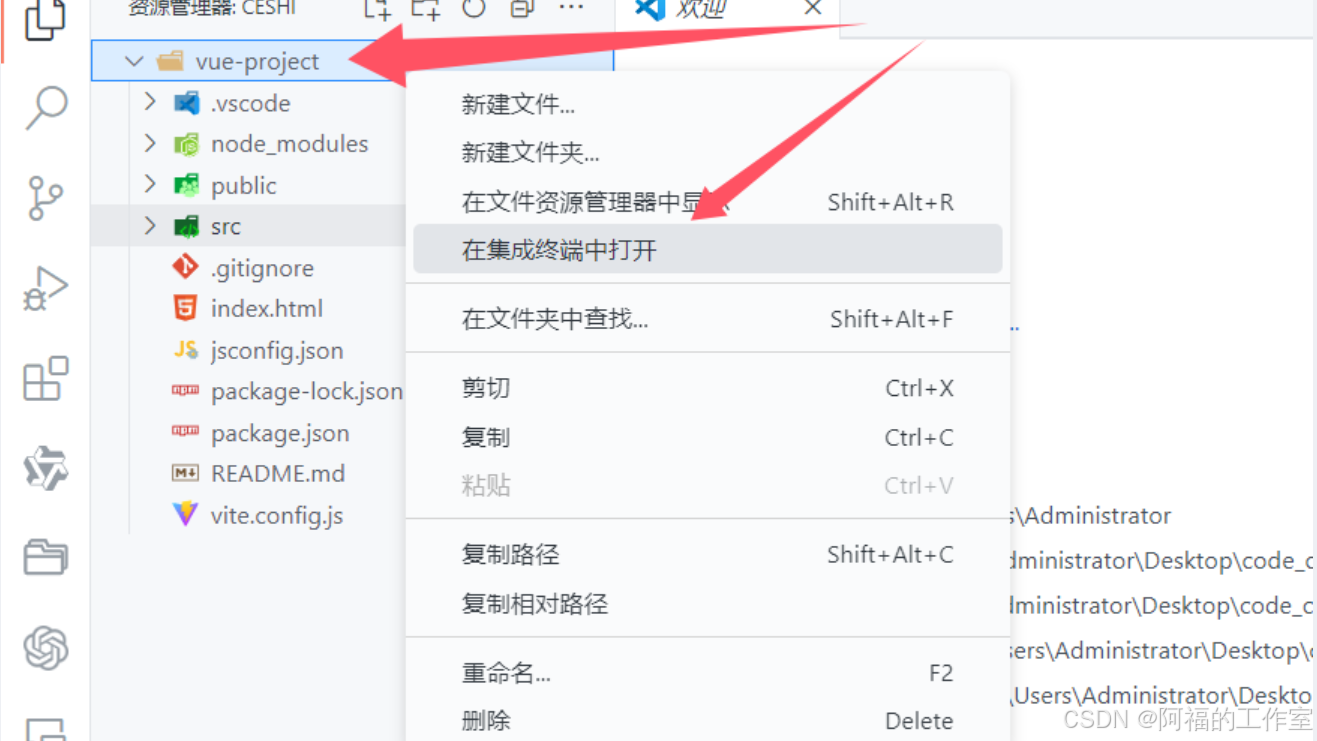
Task: Select 重命名... in the context menu
Action: 506,673
